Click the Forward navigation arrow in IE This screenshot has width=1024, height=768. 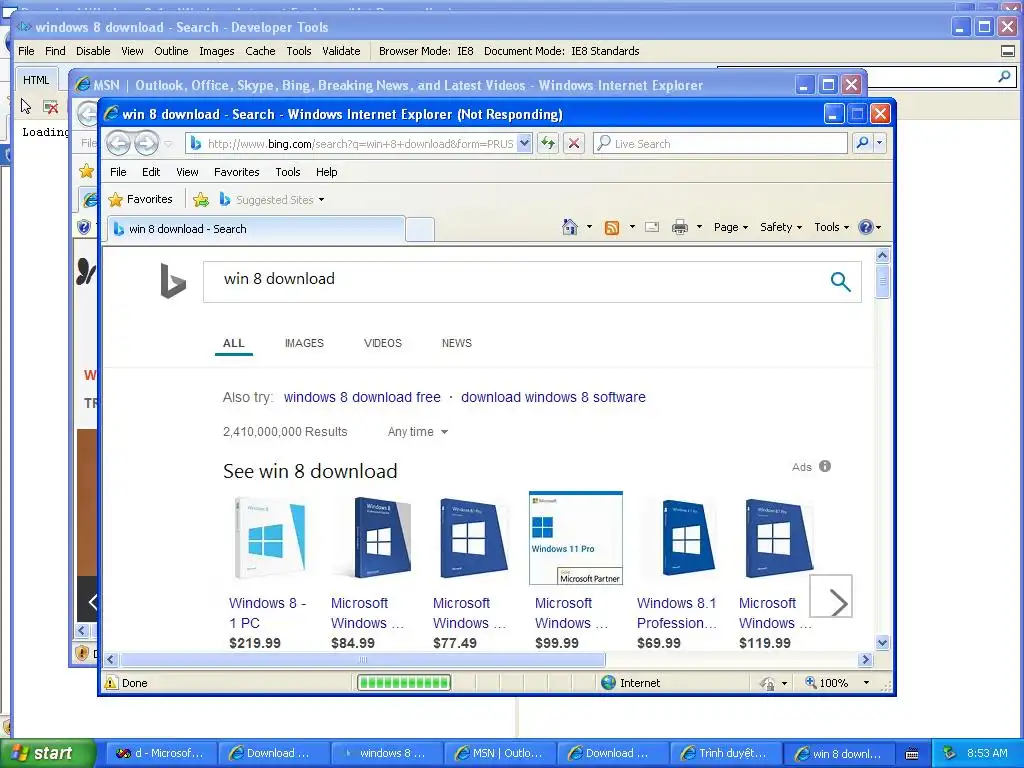146,143
